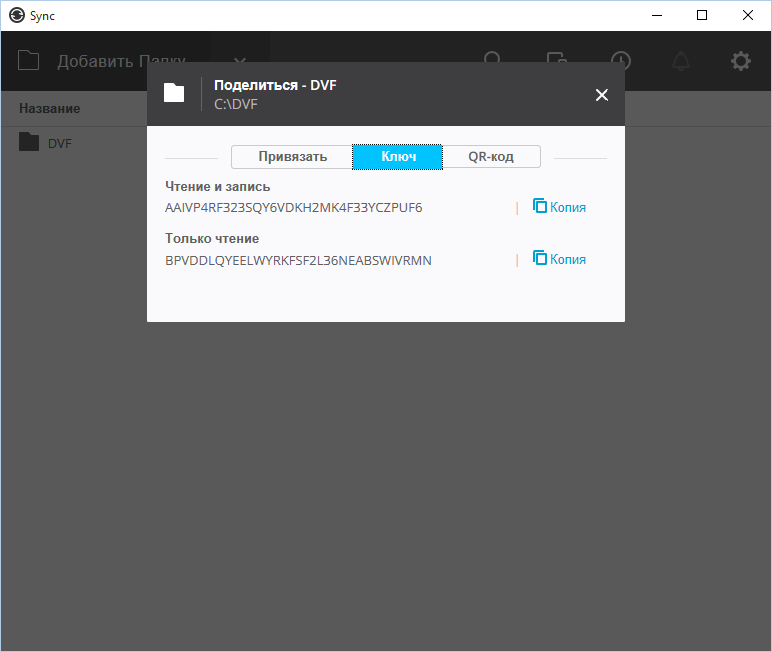Image resolution: width=772 pixels, height=652 pixels.
Task: Click the read-write key starting with AAIVP4RF
Action: coord(293,208)
